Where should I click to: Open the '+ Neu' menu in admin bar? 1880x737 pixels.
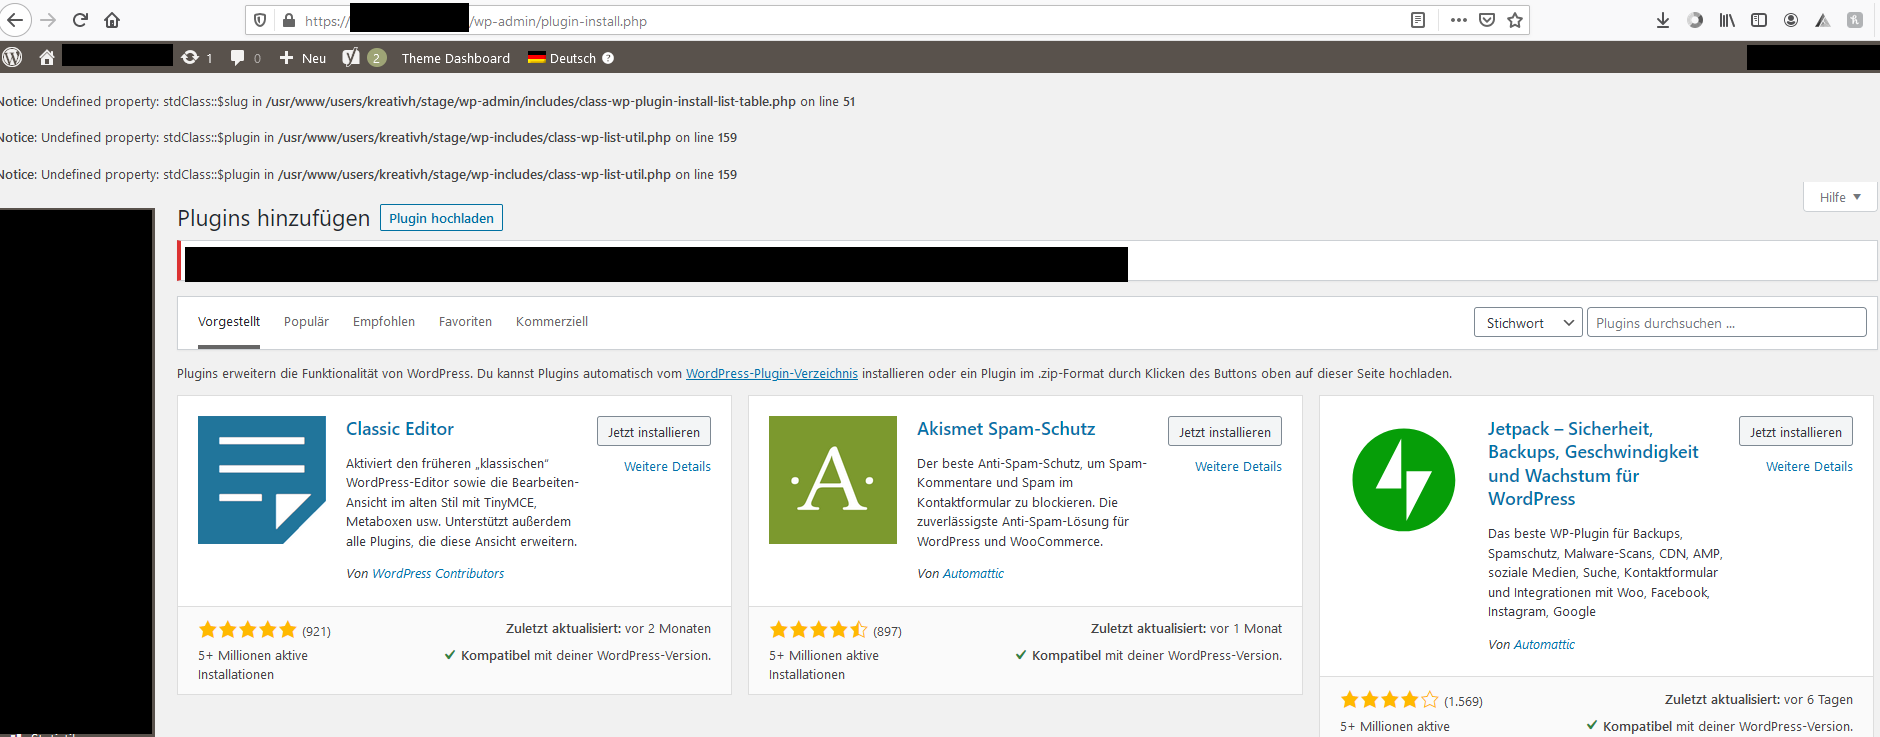pyautogui.click(x=303, y=58)
